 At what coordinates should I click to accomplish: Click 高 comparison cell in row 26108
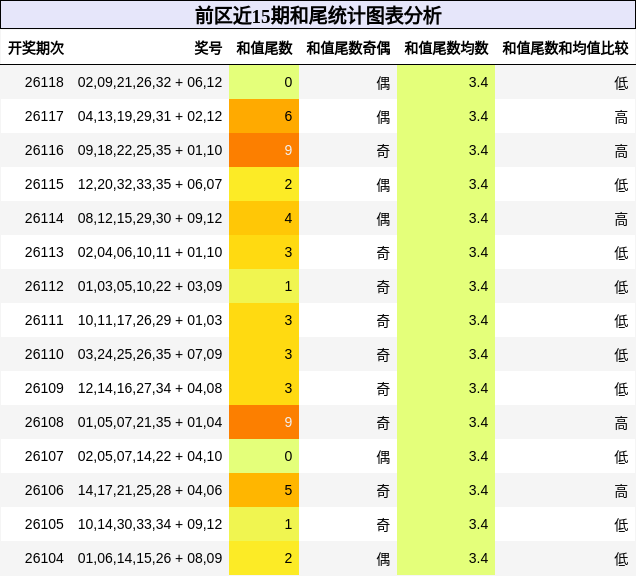click(565, 422)
